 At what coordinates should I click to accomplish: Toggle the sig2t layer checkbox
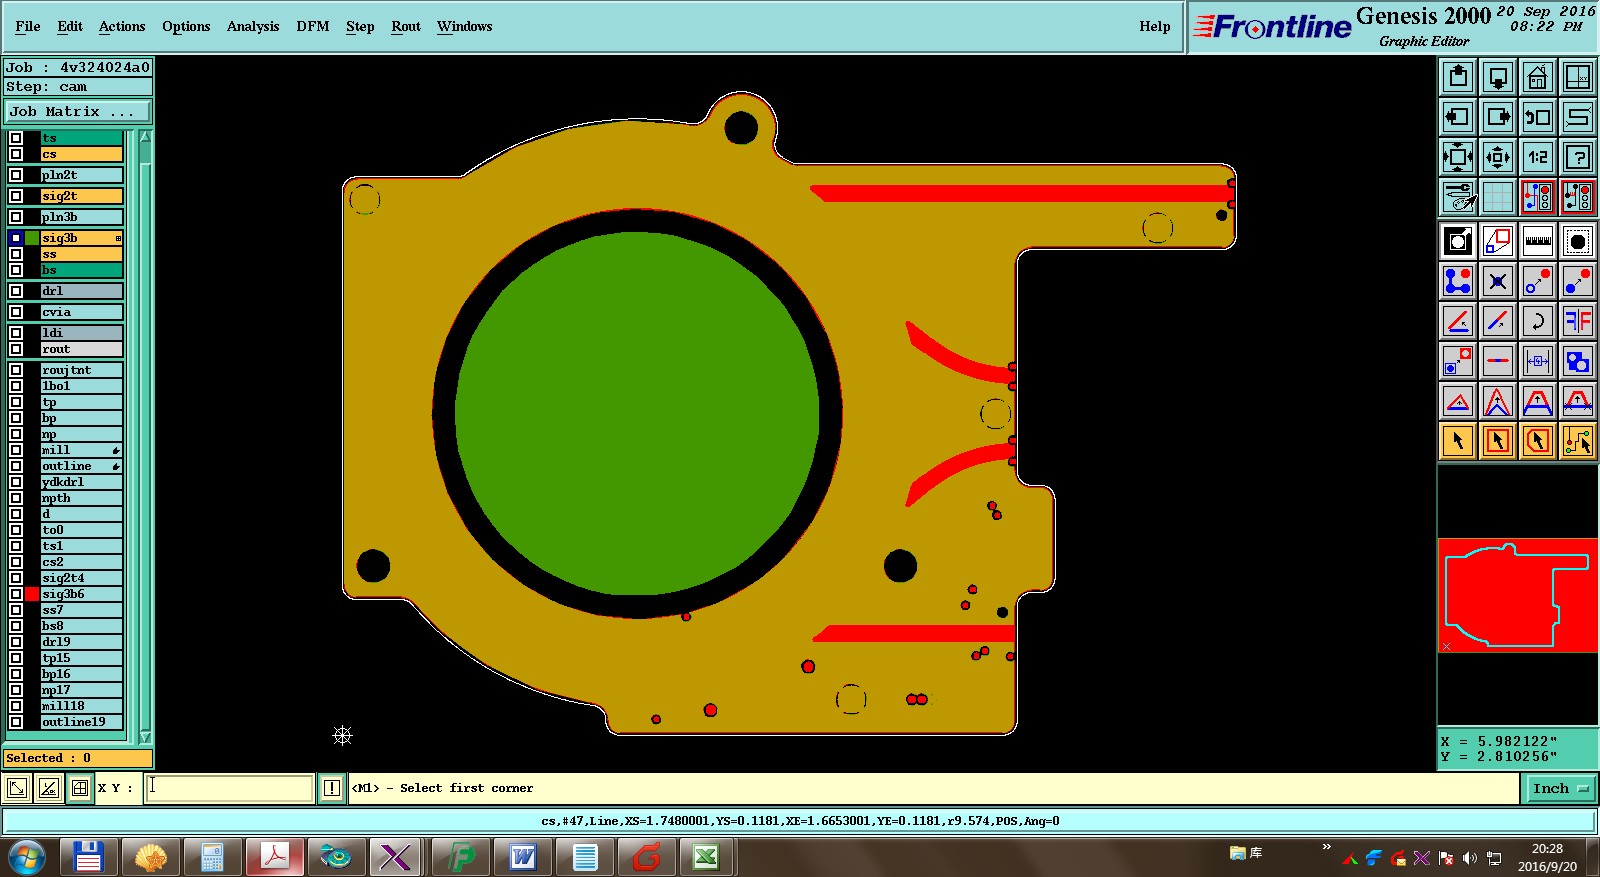tap(16, 196)
